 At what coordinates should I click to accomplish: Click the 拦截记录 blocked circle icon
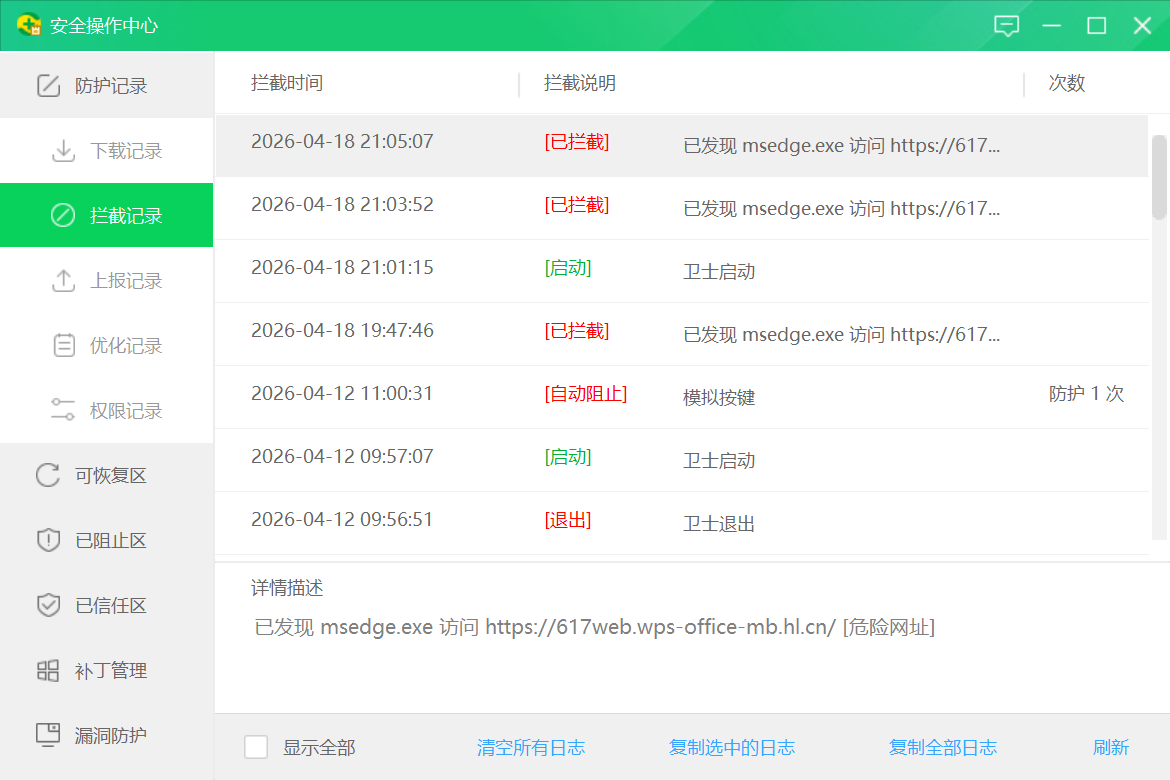click(x=63, y=216)
